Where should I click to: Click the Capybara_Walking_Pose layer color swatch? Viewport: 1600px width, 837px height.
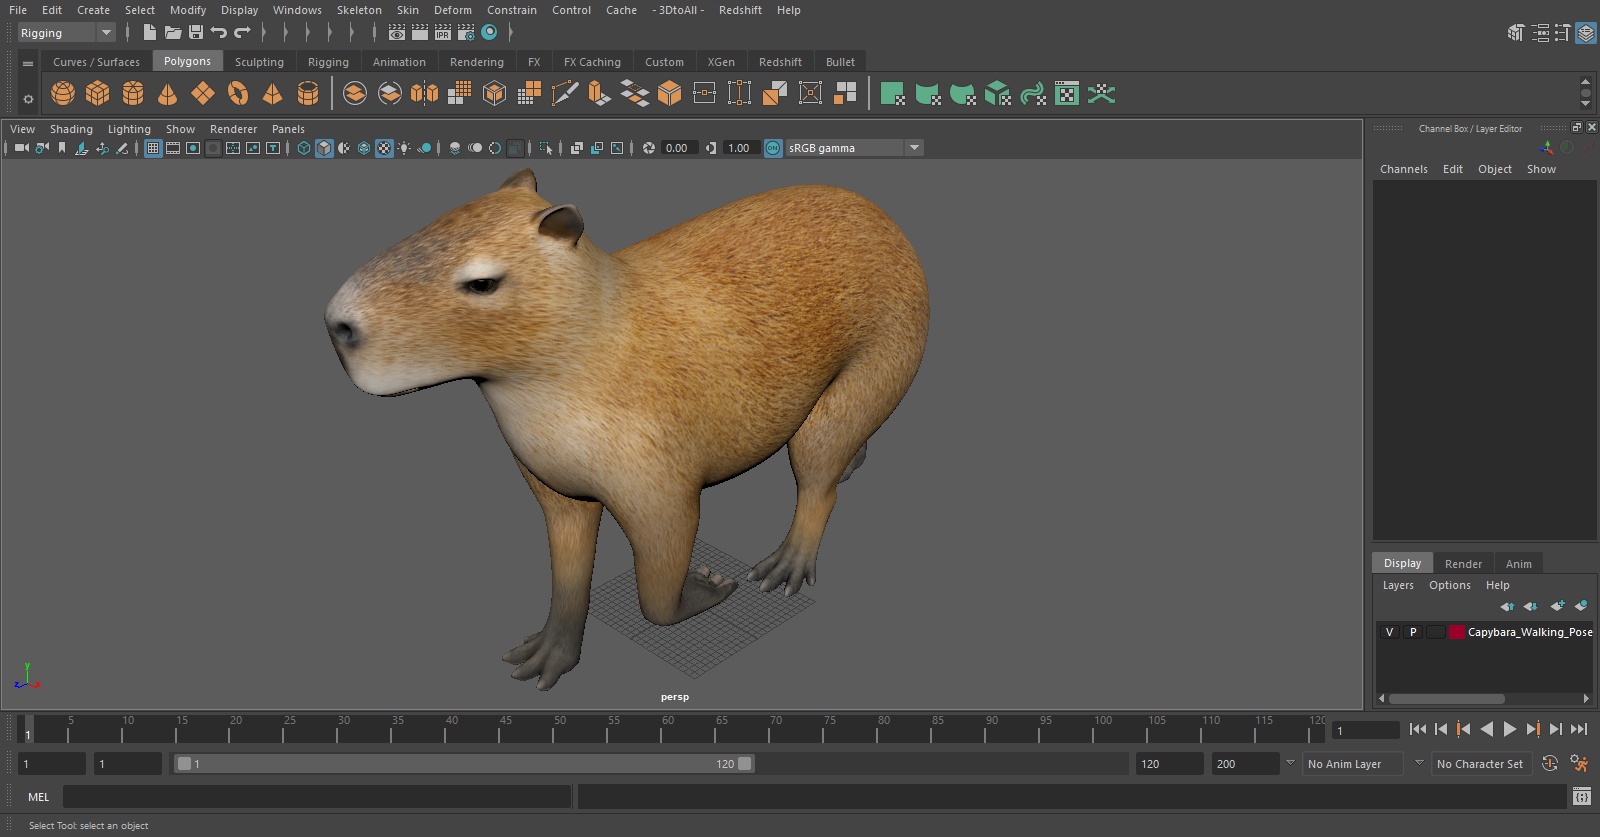(1457, 632)
